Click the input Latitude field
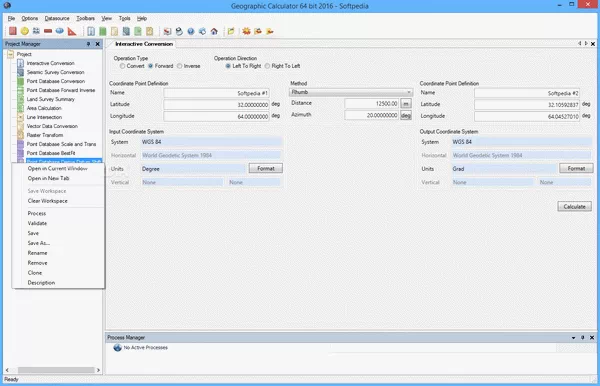Viewport: 600px width, 386px height. 216,104
